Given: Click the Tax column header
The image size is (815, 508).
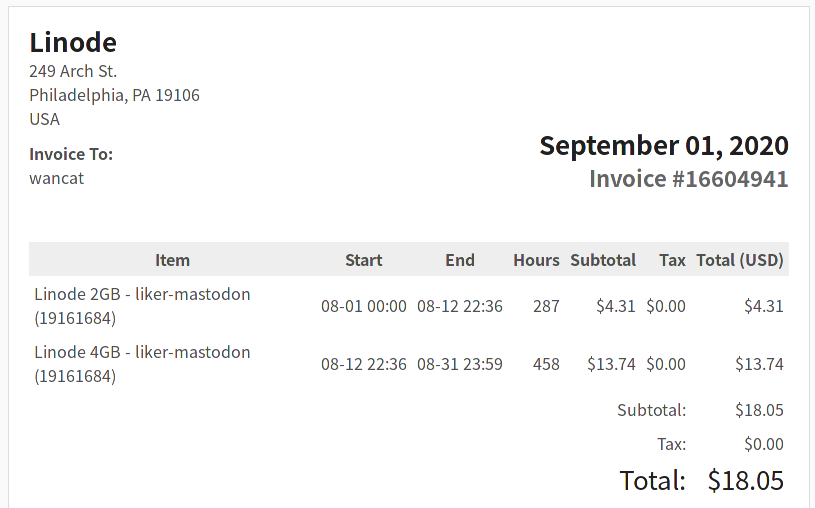Looking at the screenshot, I should [672, 259].
